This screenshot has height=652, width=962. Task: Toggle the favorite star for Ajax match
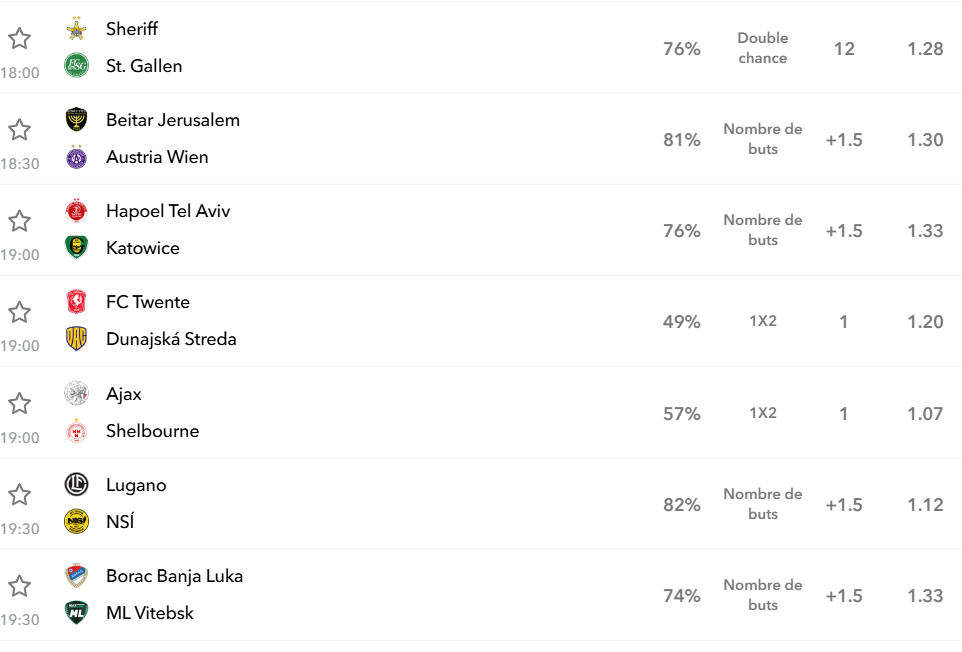(20, 404)
